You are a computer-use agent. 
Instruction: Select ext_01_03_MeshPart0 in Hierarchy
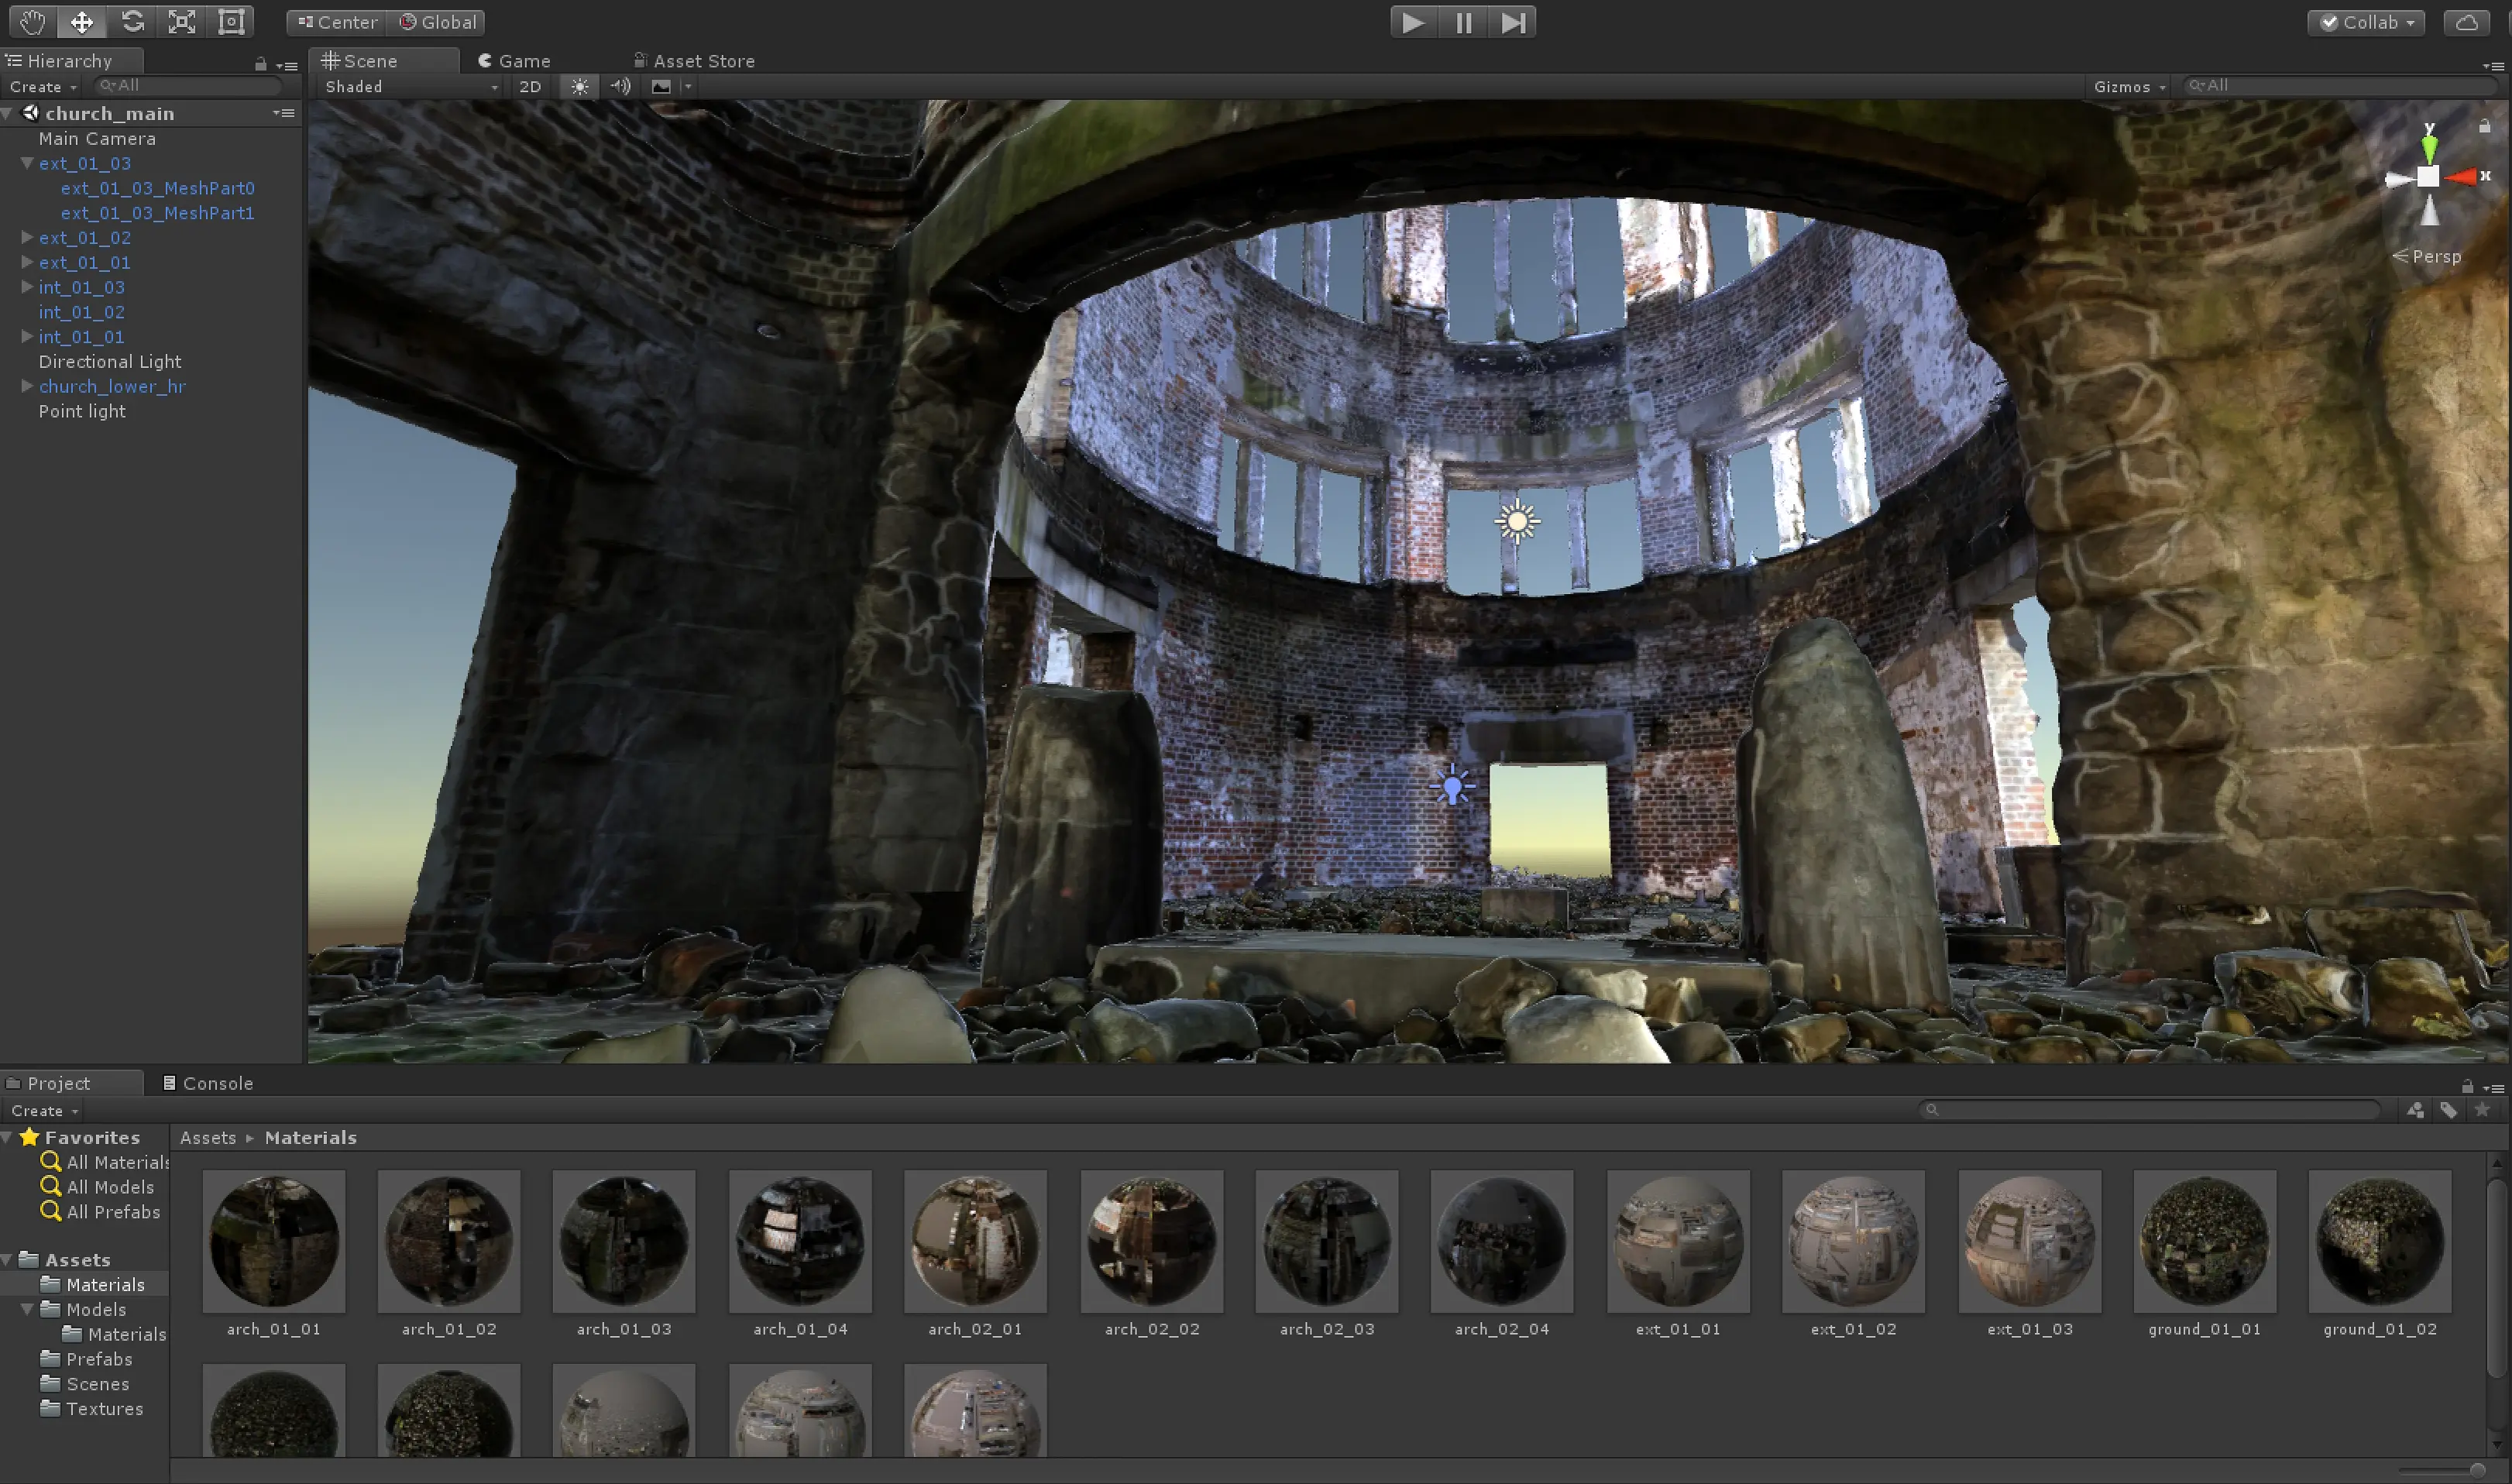click(157, 188)
